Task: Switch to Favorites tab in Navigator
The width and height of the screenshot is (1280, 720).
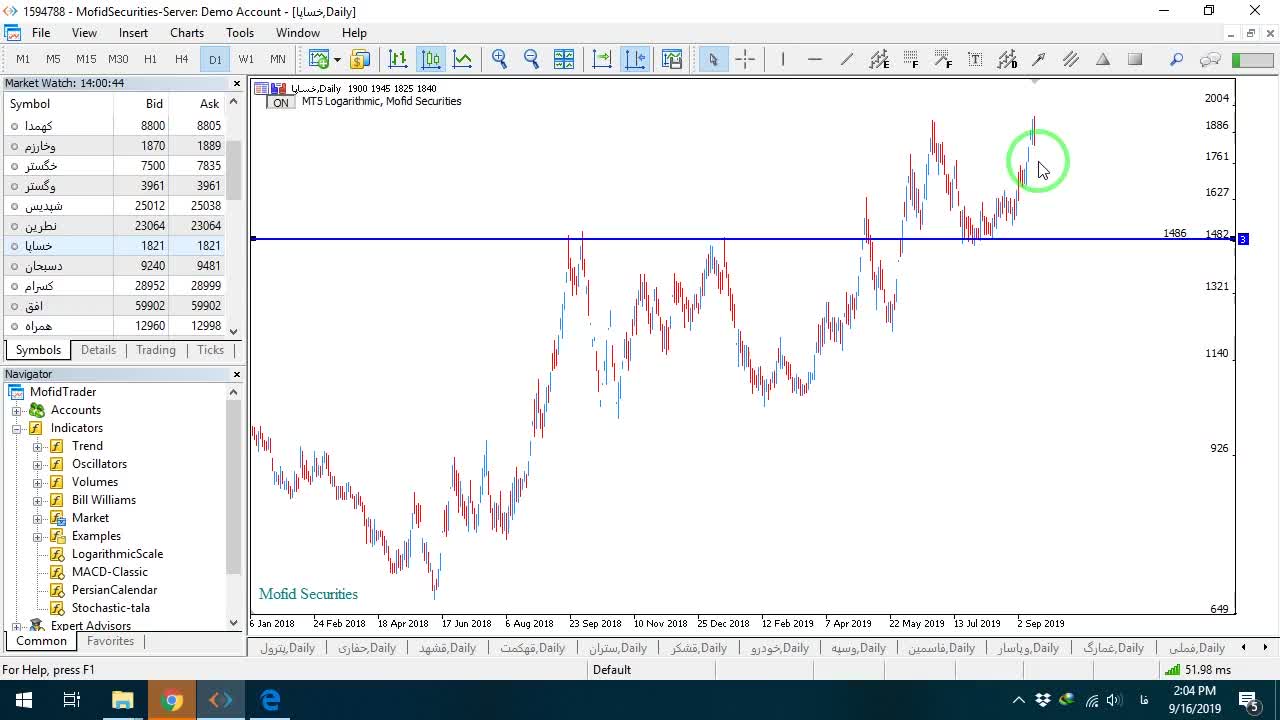Action: point(110,641)
